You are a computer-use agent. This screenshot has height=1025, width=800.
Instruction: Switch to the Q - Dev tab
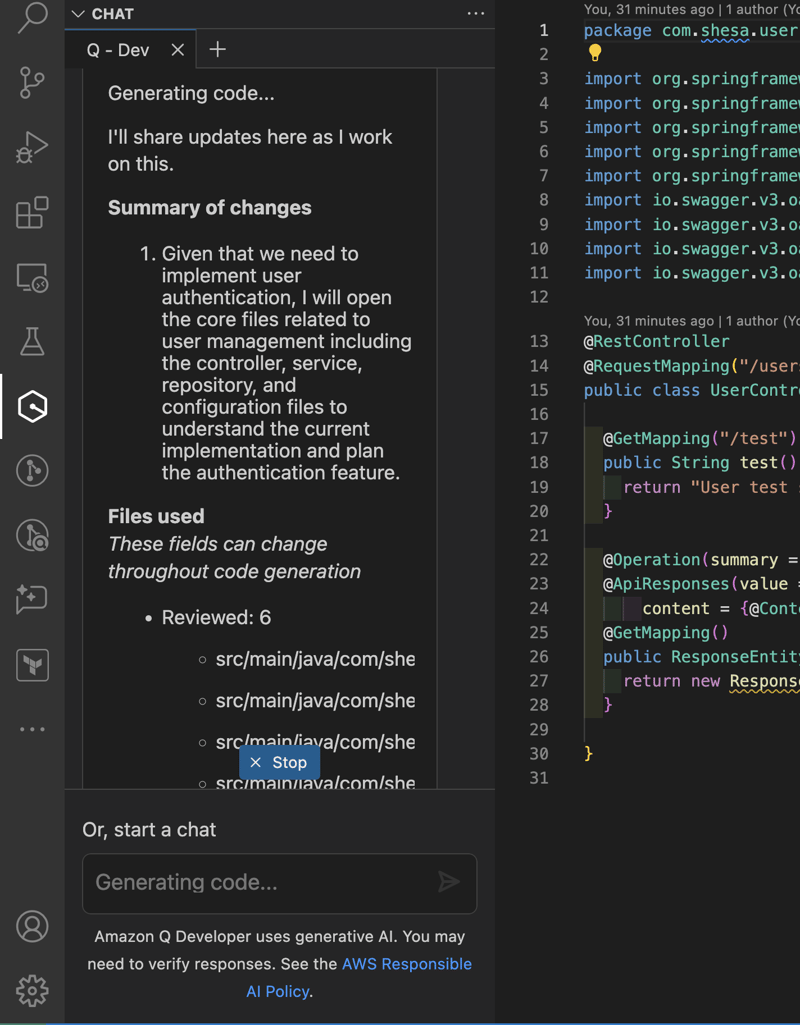pyautogui.click(x=120, y=49)
